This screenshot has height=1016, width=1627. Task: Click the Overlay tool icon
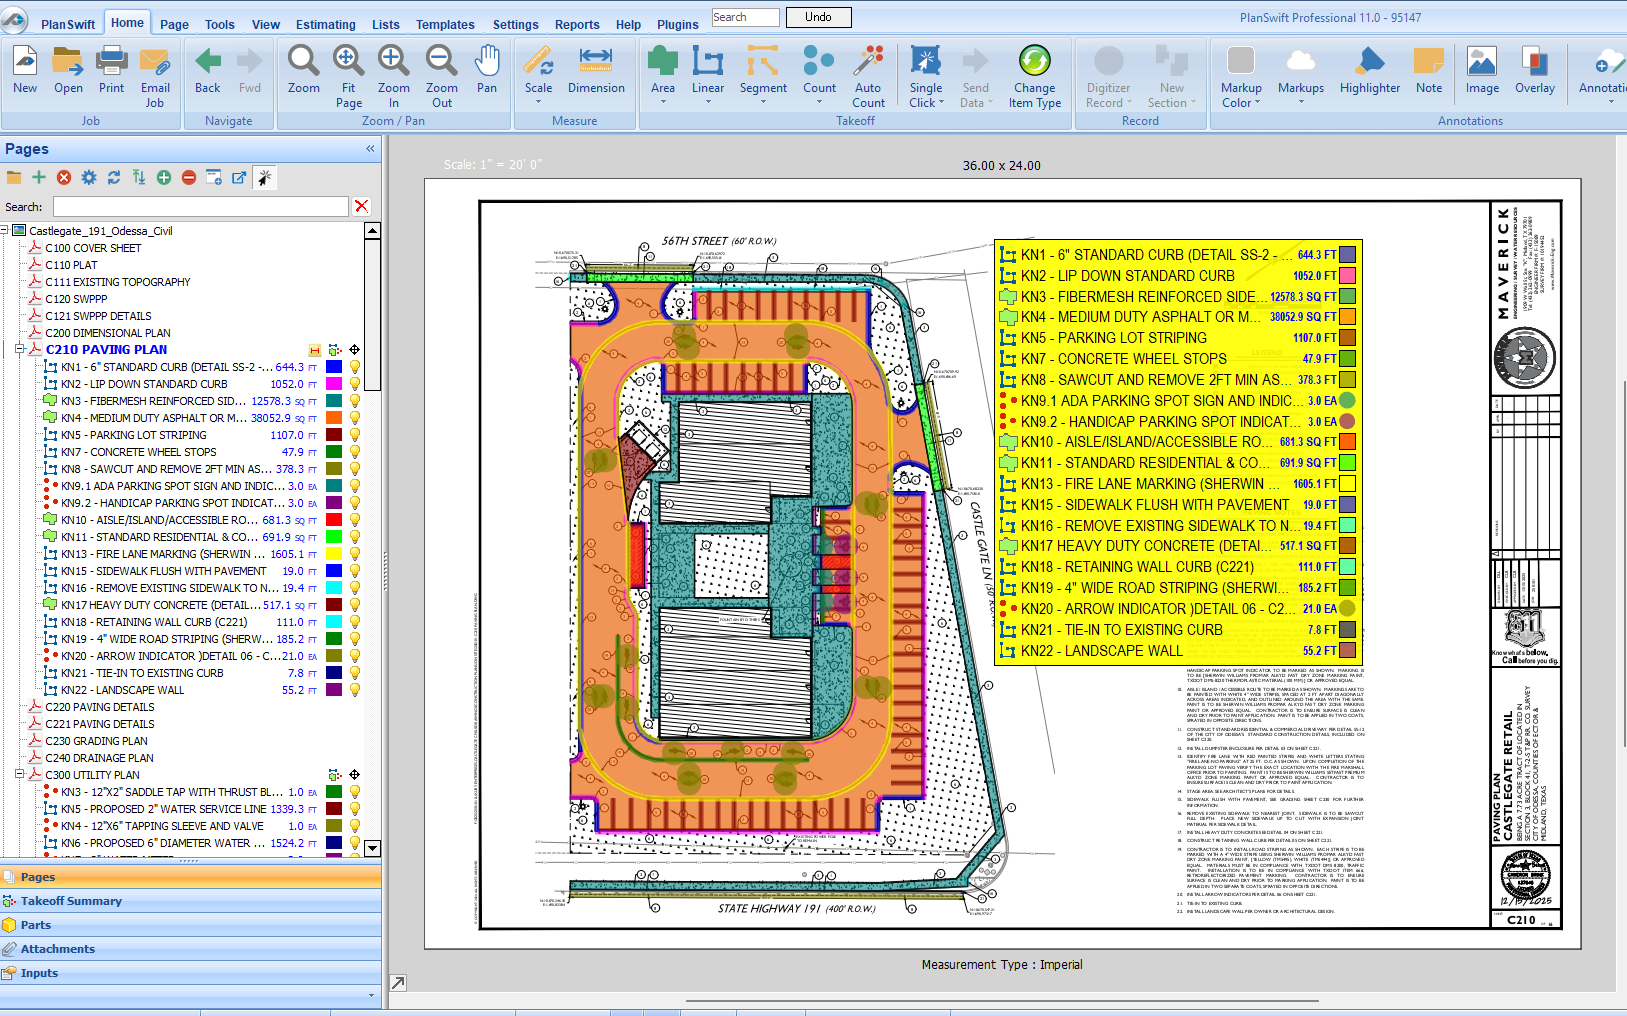1534,62
